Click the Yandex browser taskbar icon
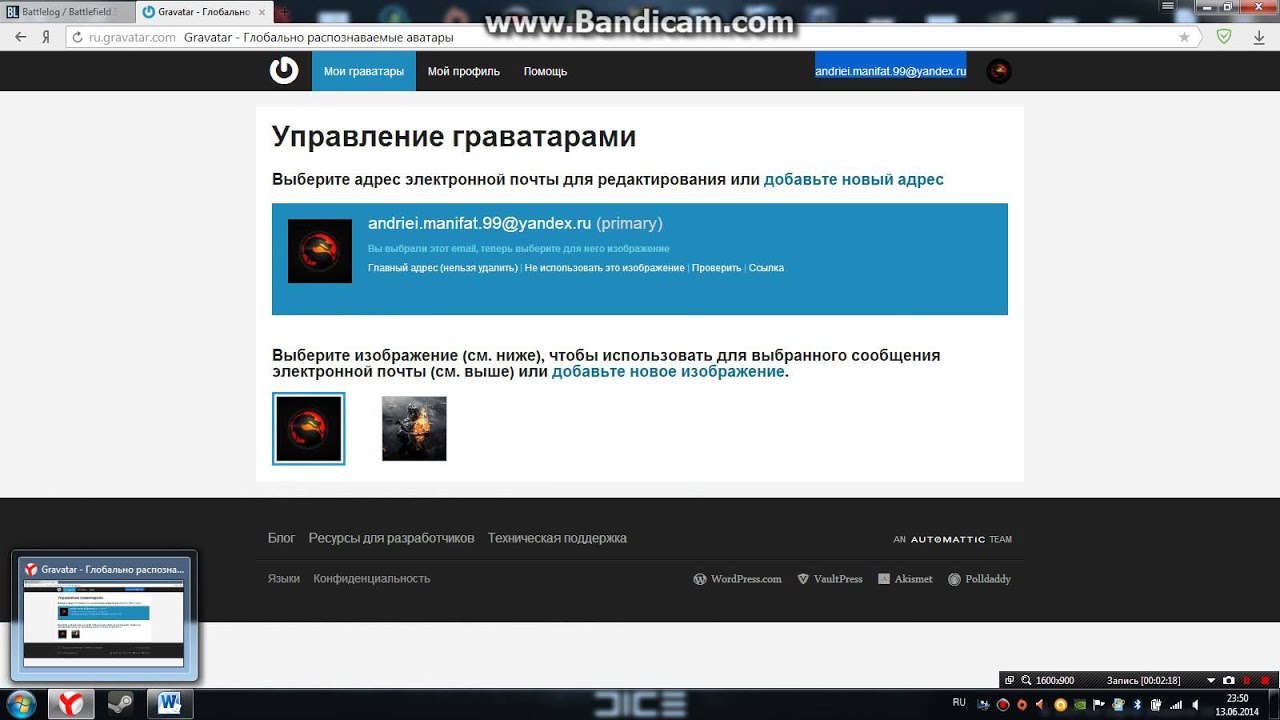The width and height of the screenshot is (1280, 720). click(x=71, y=703)
